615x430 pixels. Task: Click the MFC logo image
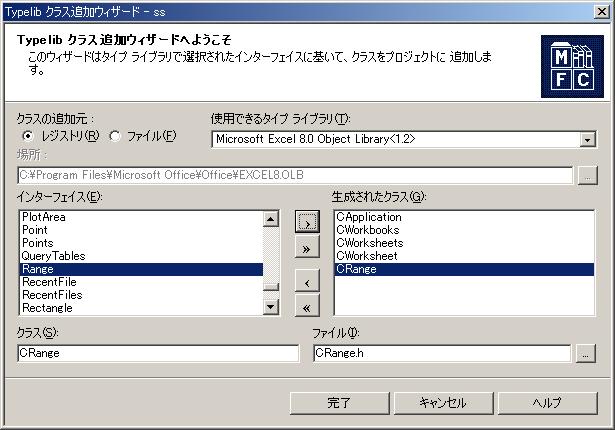click(x=572, y=67)
